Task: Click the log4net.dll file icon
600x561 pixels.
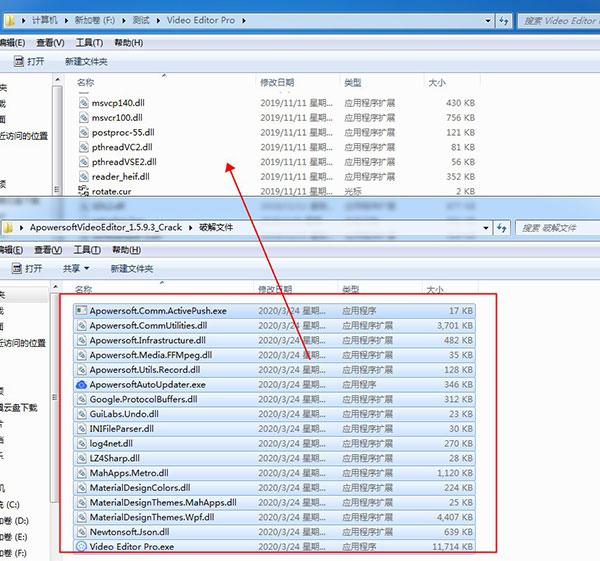Action: click(x=82, y=443)
